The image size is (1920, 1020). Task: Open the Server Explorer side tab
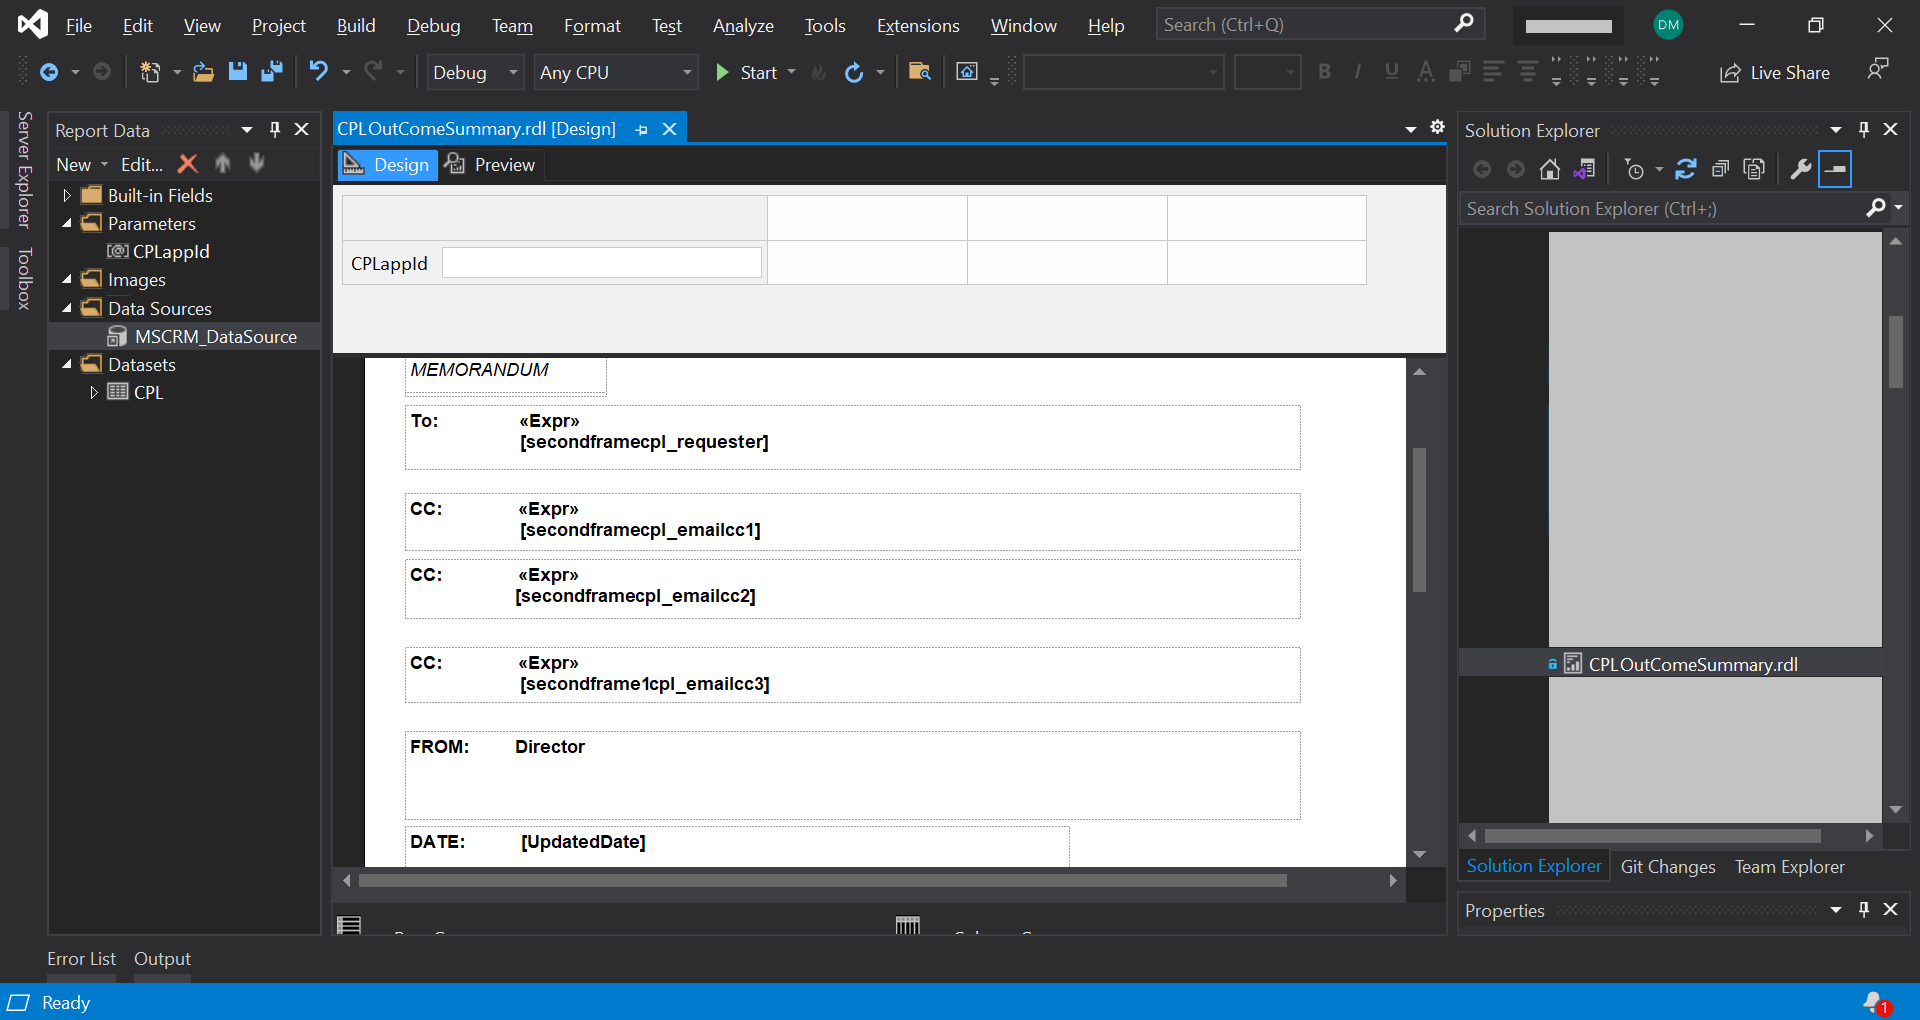click(25, 169)
